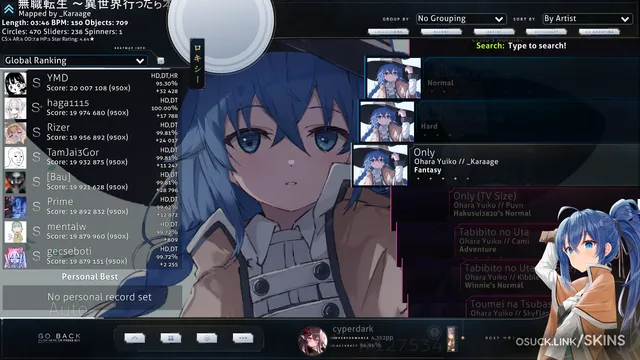The width and height of the screenshot is (640, 360).
Task: Select the Difficulty tab
Action: coord(547,31)
